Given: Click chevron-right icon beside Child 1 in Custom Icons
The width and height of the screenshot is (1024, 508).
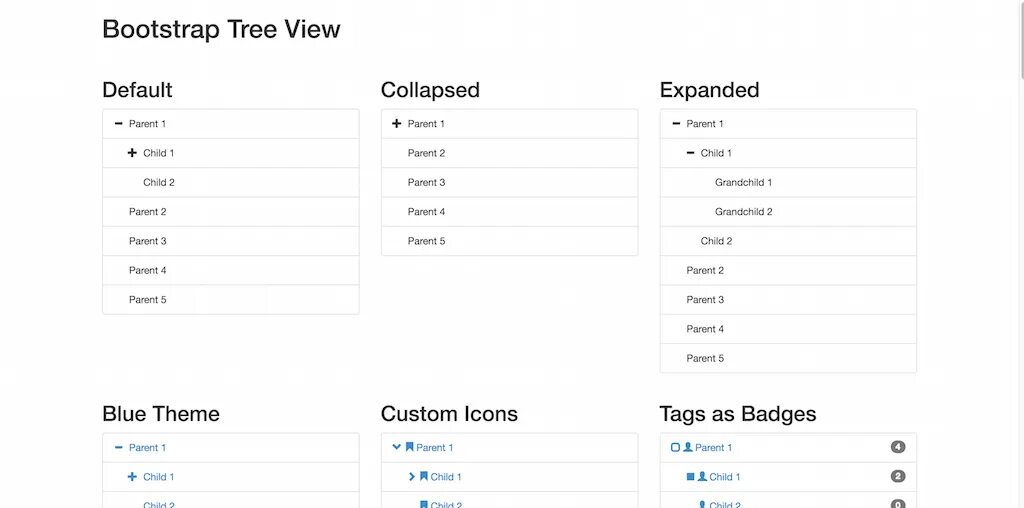Looking at the screenshot, I should 411,477.
